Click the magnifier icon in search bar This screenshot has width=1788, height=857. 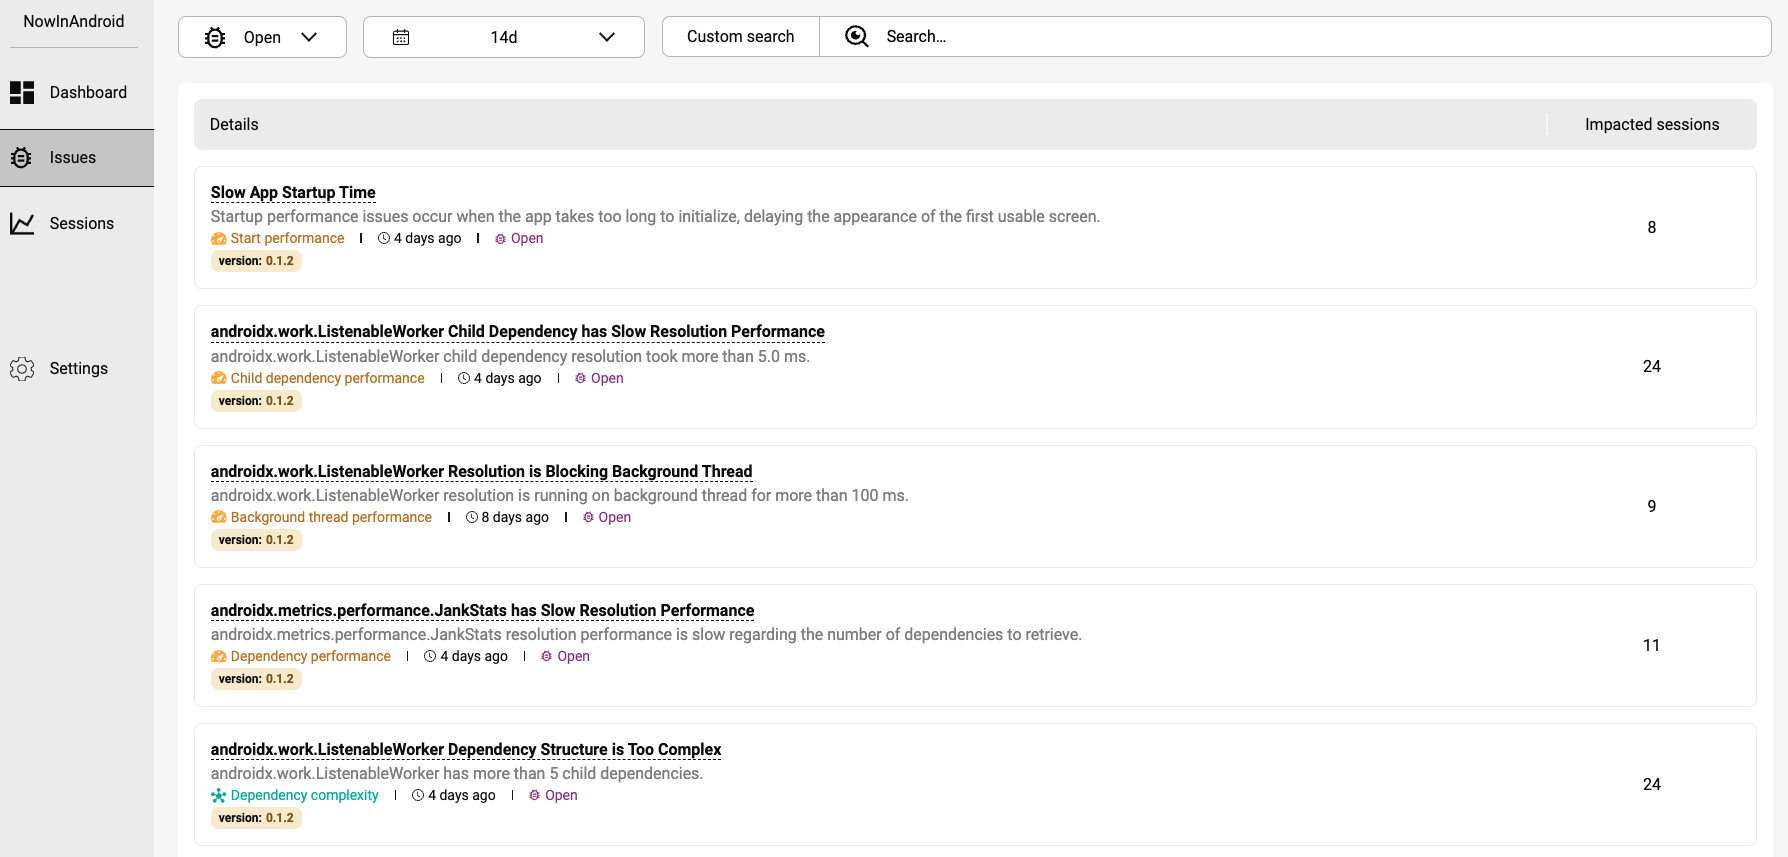(x=857, y=37)
